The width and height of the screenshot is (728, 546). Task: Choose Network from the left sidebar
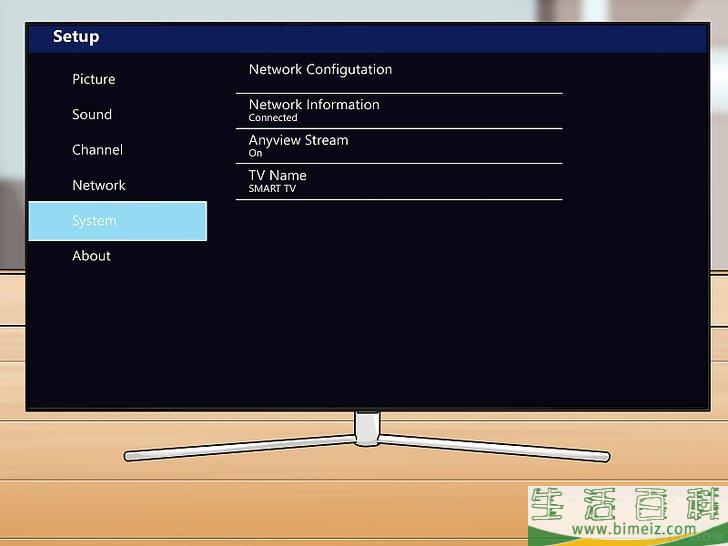pos(98,185)
